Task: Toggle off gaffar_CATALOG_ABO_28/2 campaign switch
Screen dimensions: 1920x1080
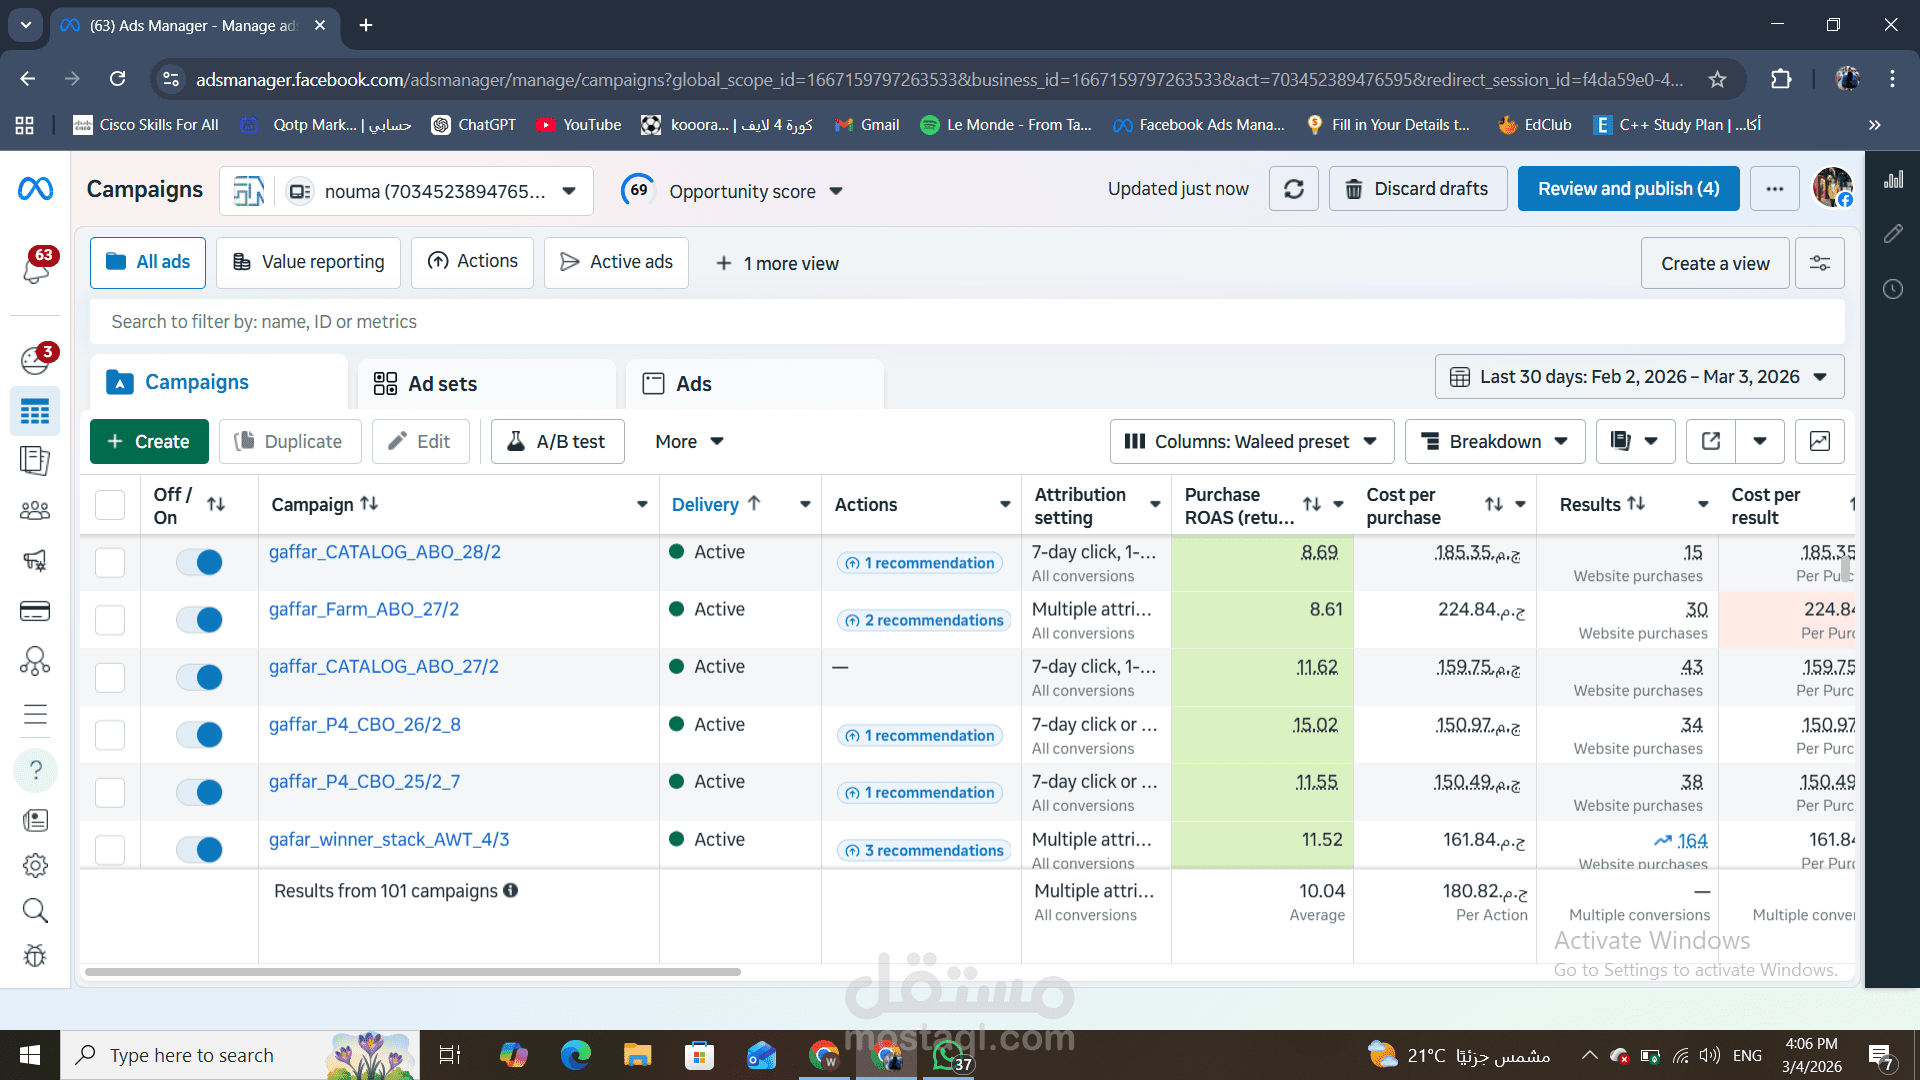Action: [x=200, y=562]
